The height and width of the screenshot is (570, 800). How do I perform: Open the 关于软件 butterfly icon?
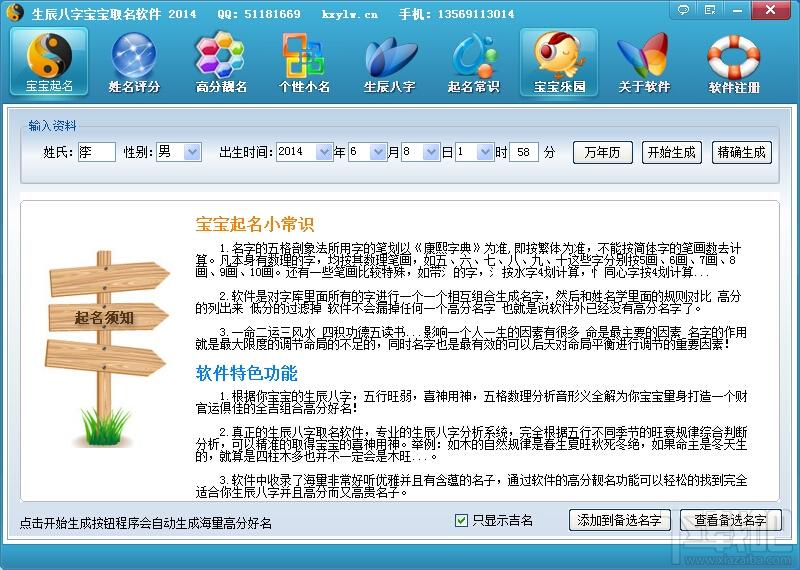tap(643, 62)
